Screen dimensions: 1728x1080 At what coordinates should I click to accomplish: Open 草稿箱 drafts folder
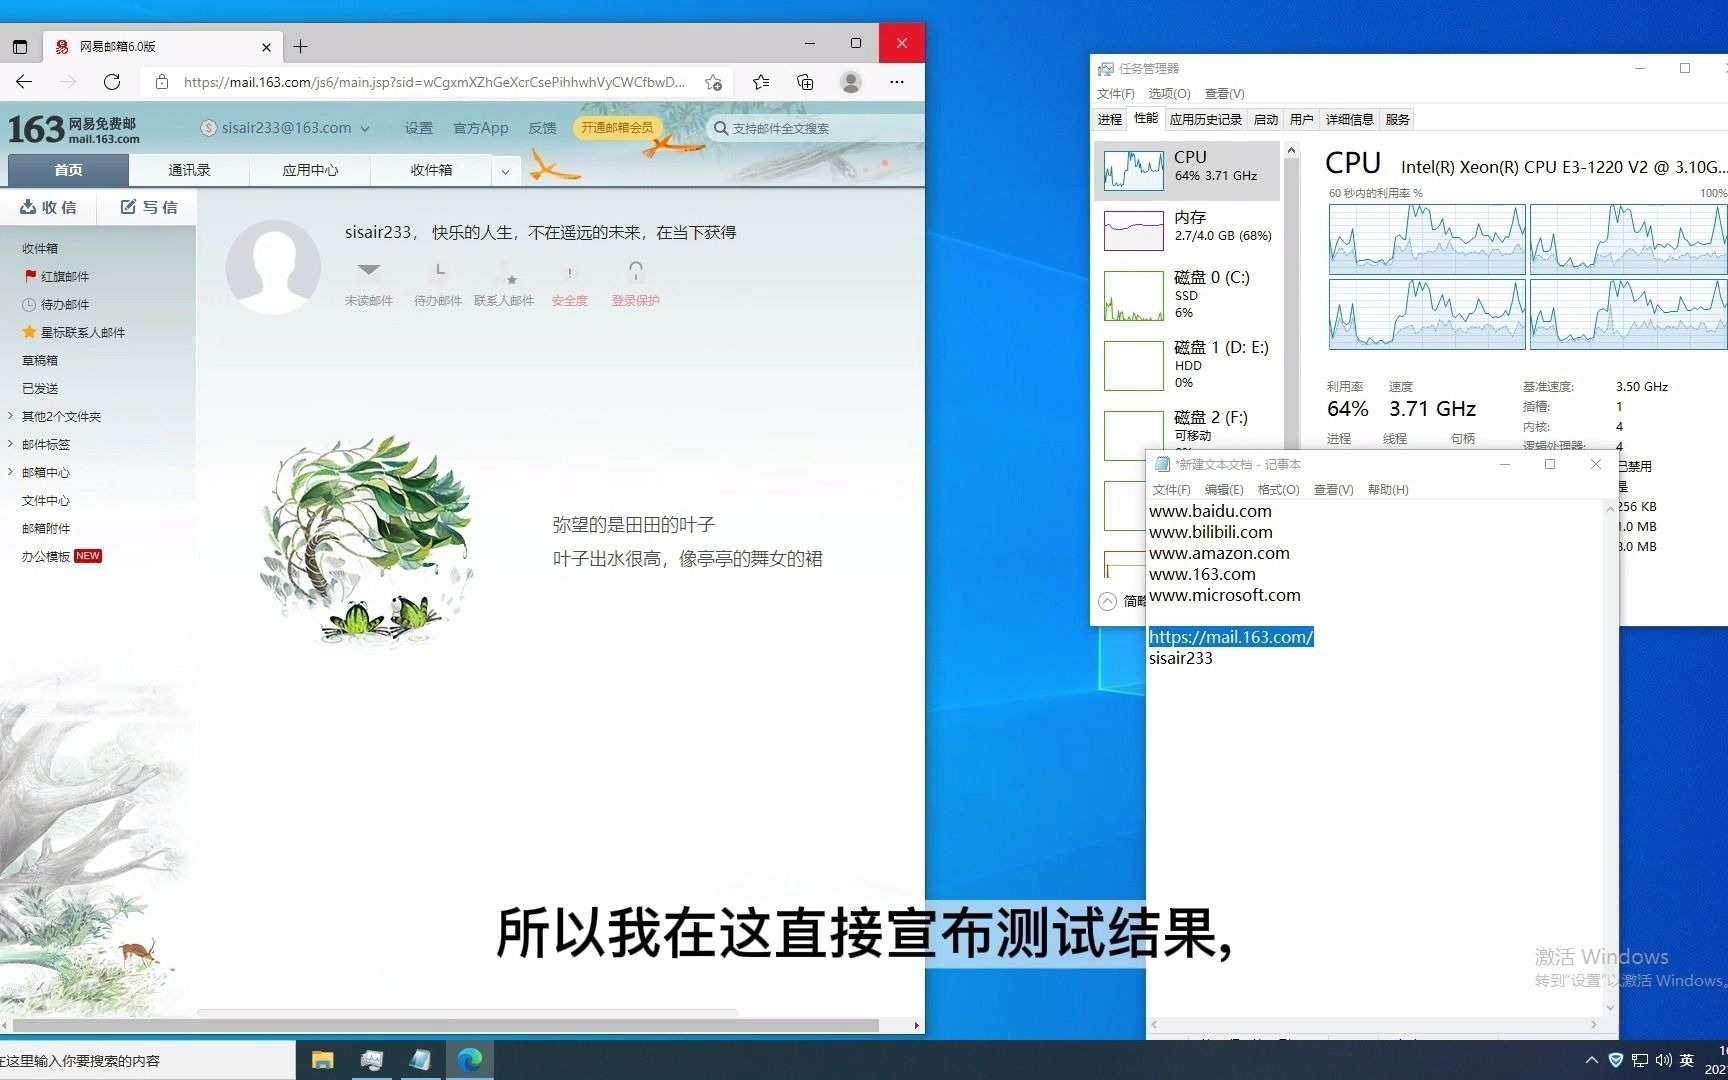[x=40, y=360]
